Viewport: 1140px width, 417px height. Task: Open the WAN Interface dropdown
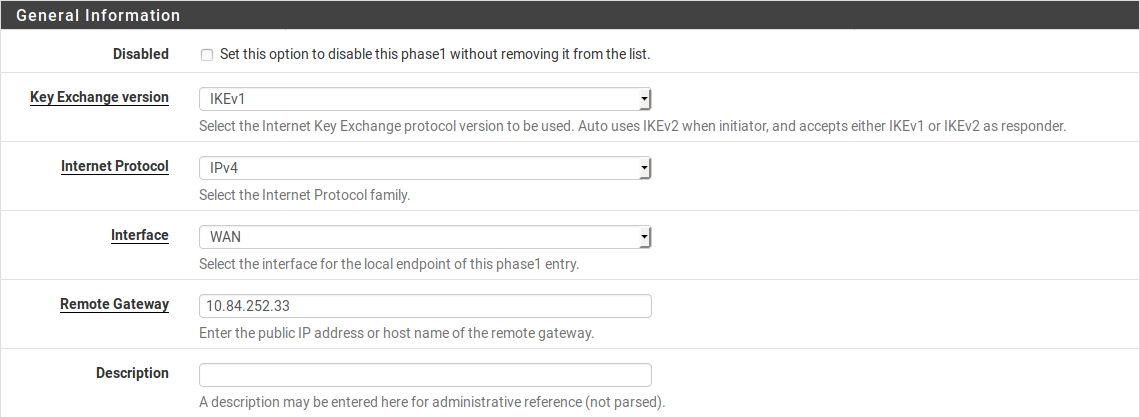pyautogui.click(x=425, y=237)
